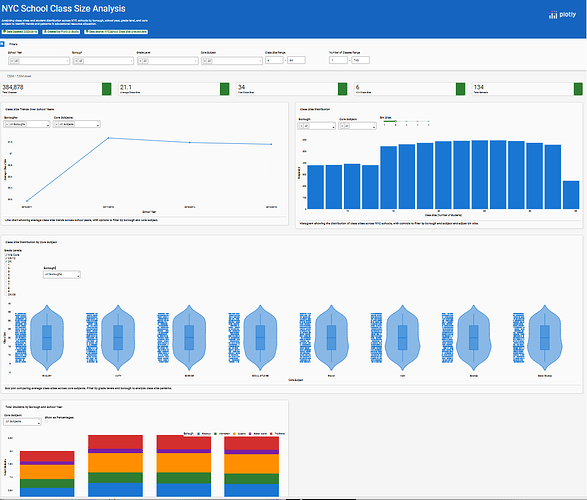Click green icon on Total Schools card
587x500 pixels.
[x=578, y=89]
